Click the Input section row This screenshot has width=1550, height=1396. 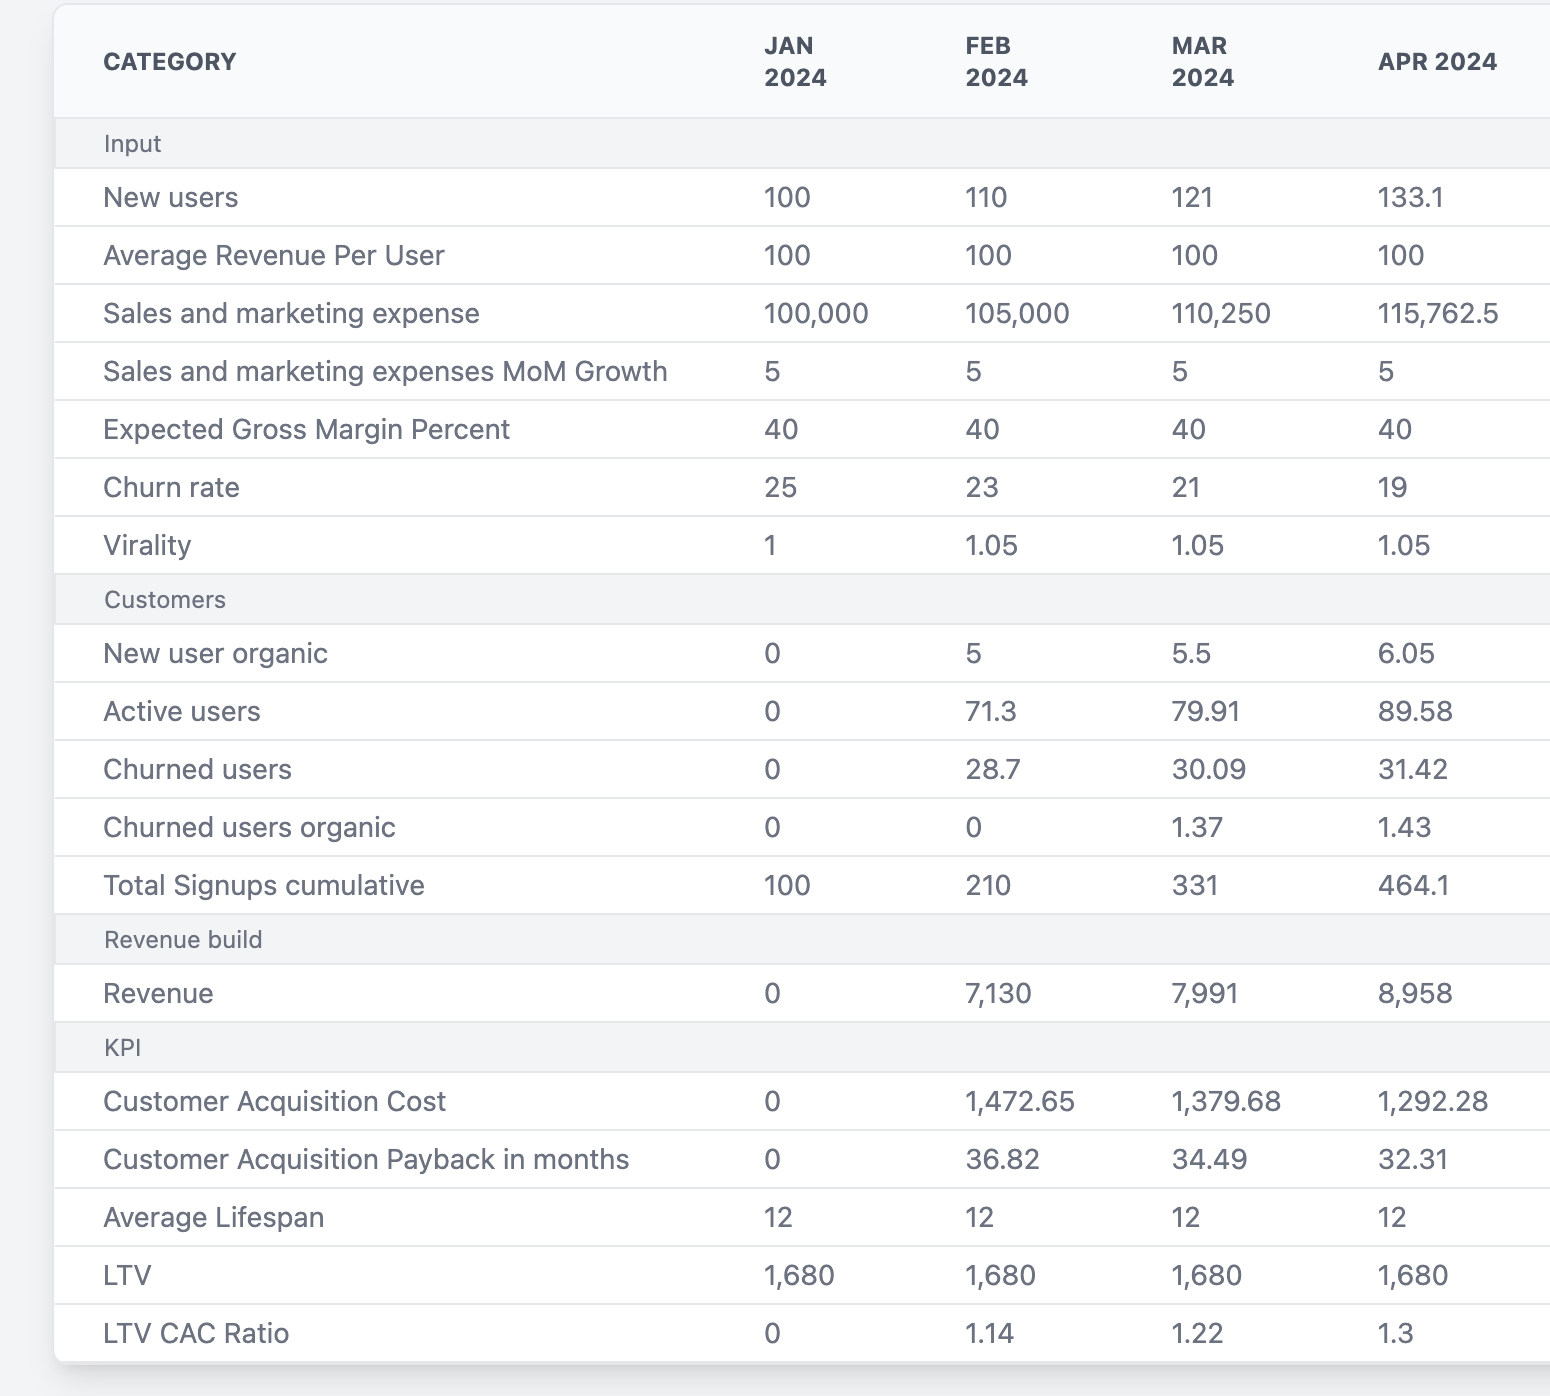pos(802,143)
